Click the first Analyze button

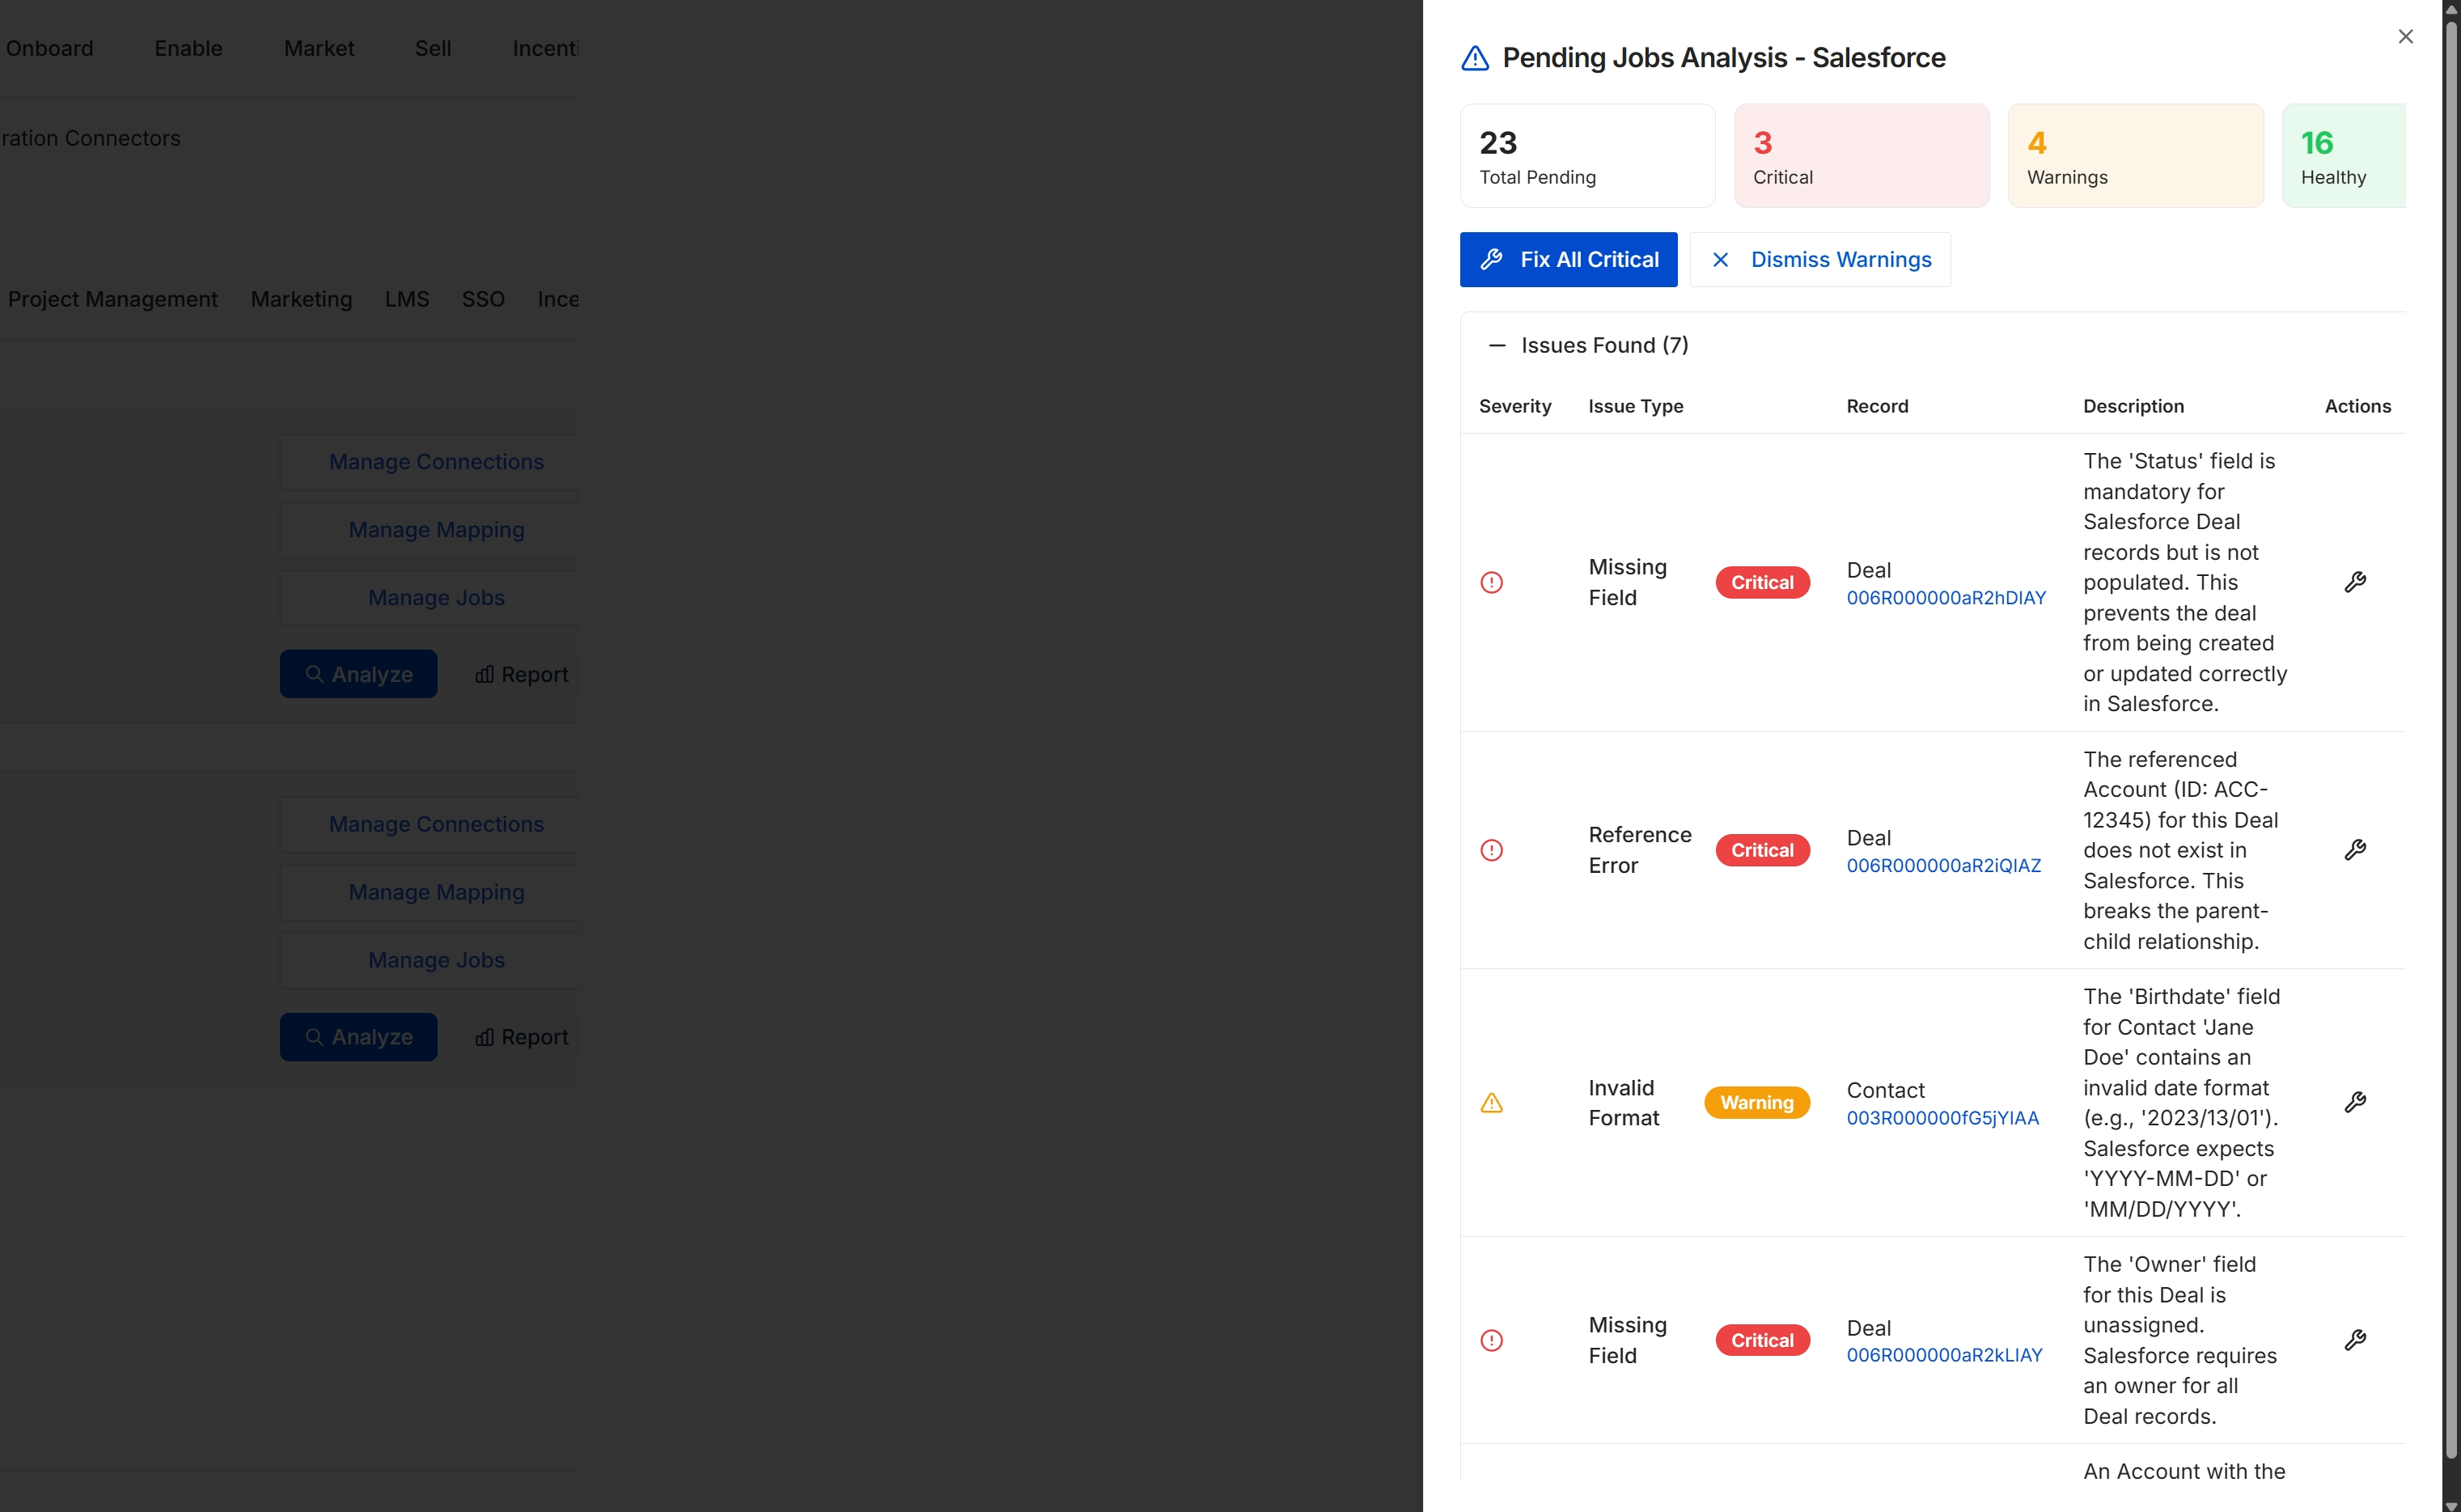pos(358,674)
